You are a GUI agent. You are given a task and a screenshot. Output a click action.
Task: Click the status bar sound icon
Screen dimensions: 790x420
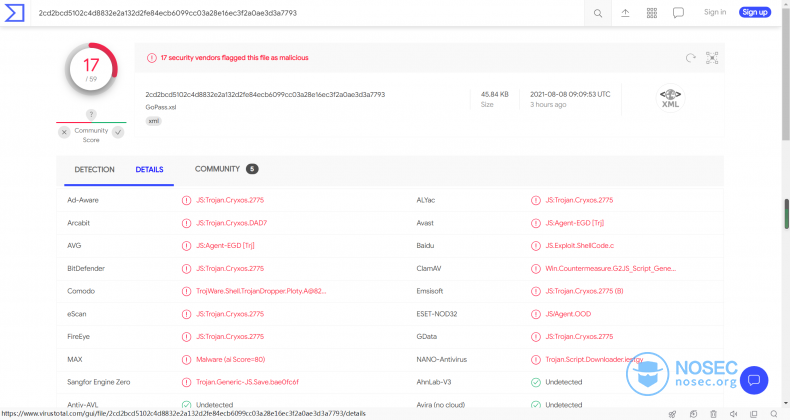[733, 414]
